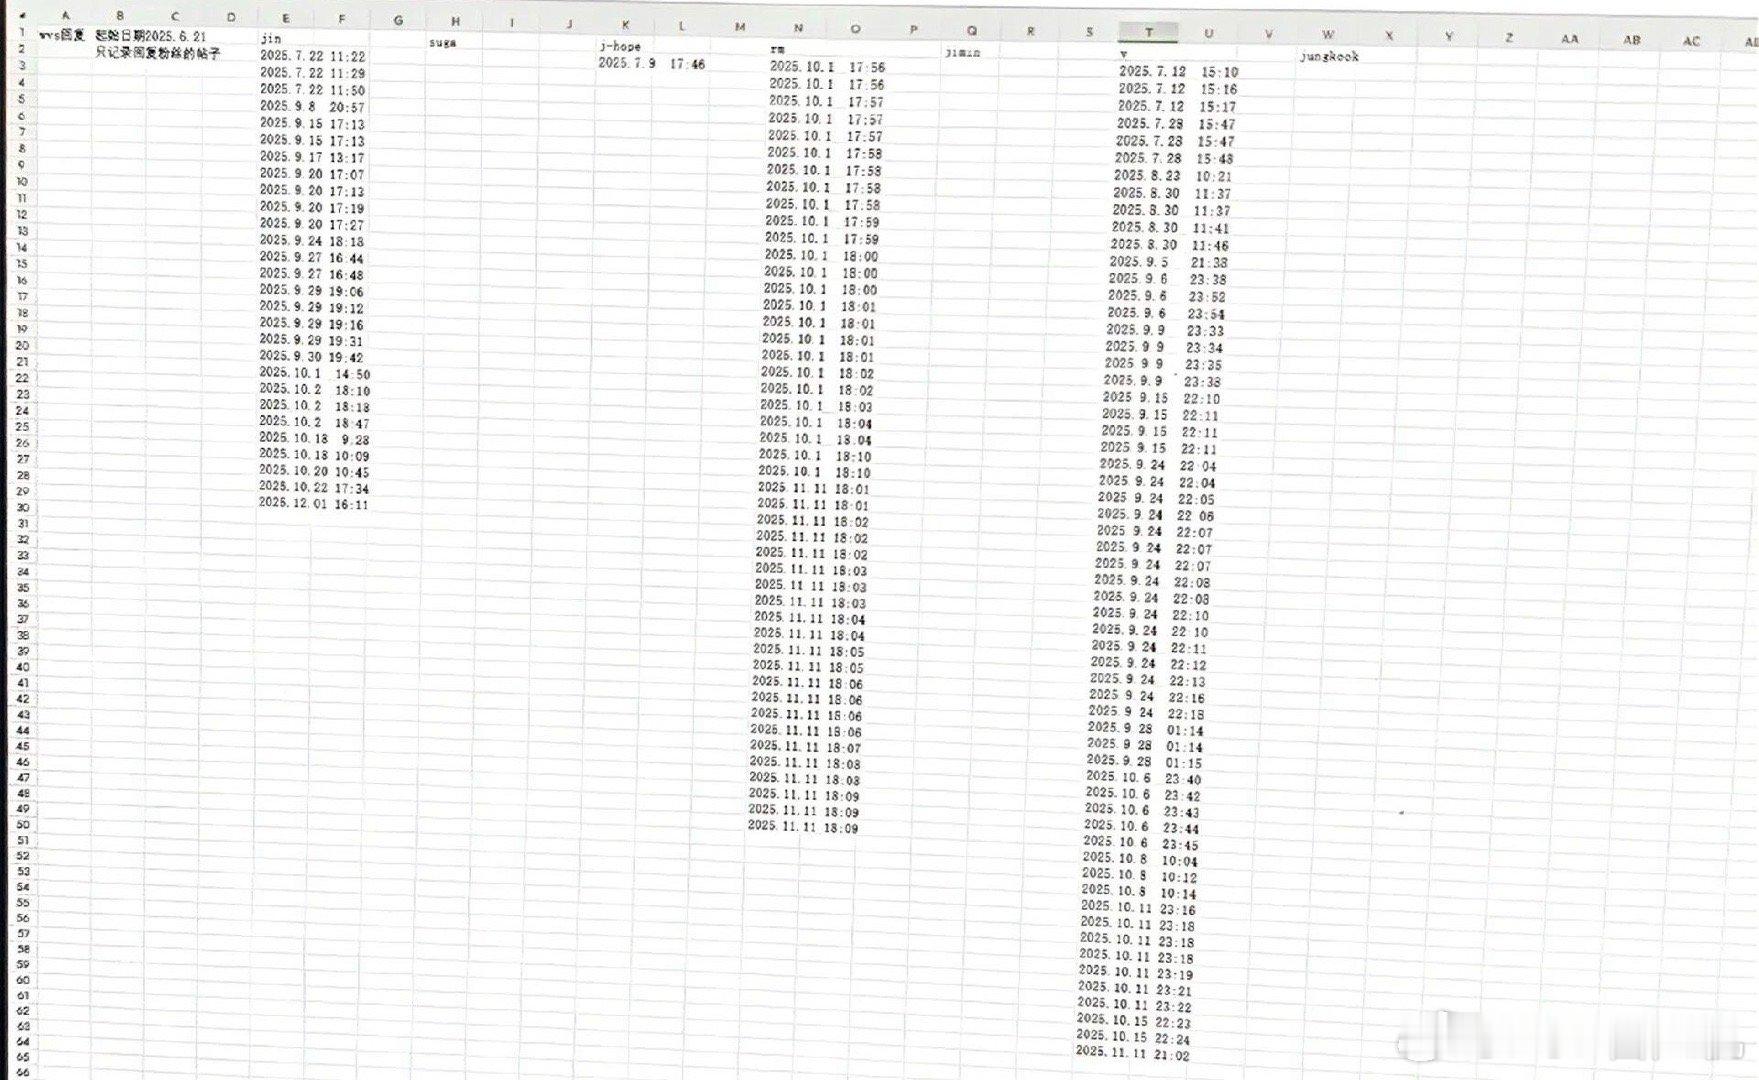The height and width of the screenshot is (1080, 1759).
Task: Click the cell "2025.9.17 13:17"
Action: pyautogui.click(x=312, y=157)
